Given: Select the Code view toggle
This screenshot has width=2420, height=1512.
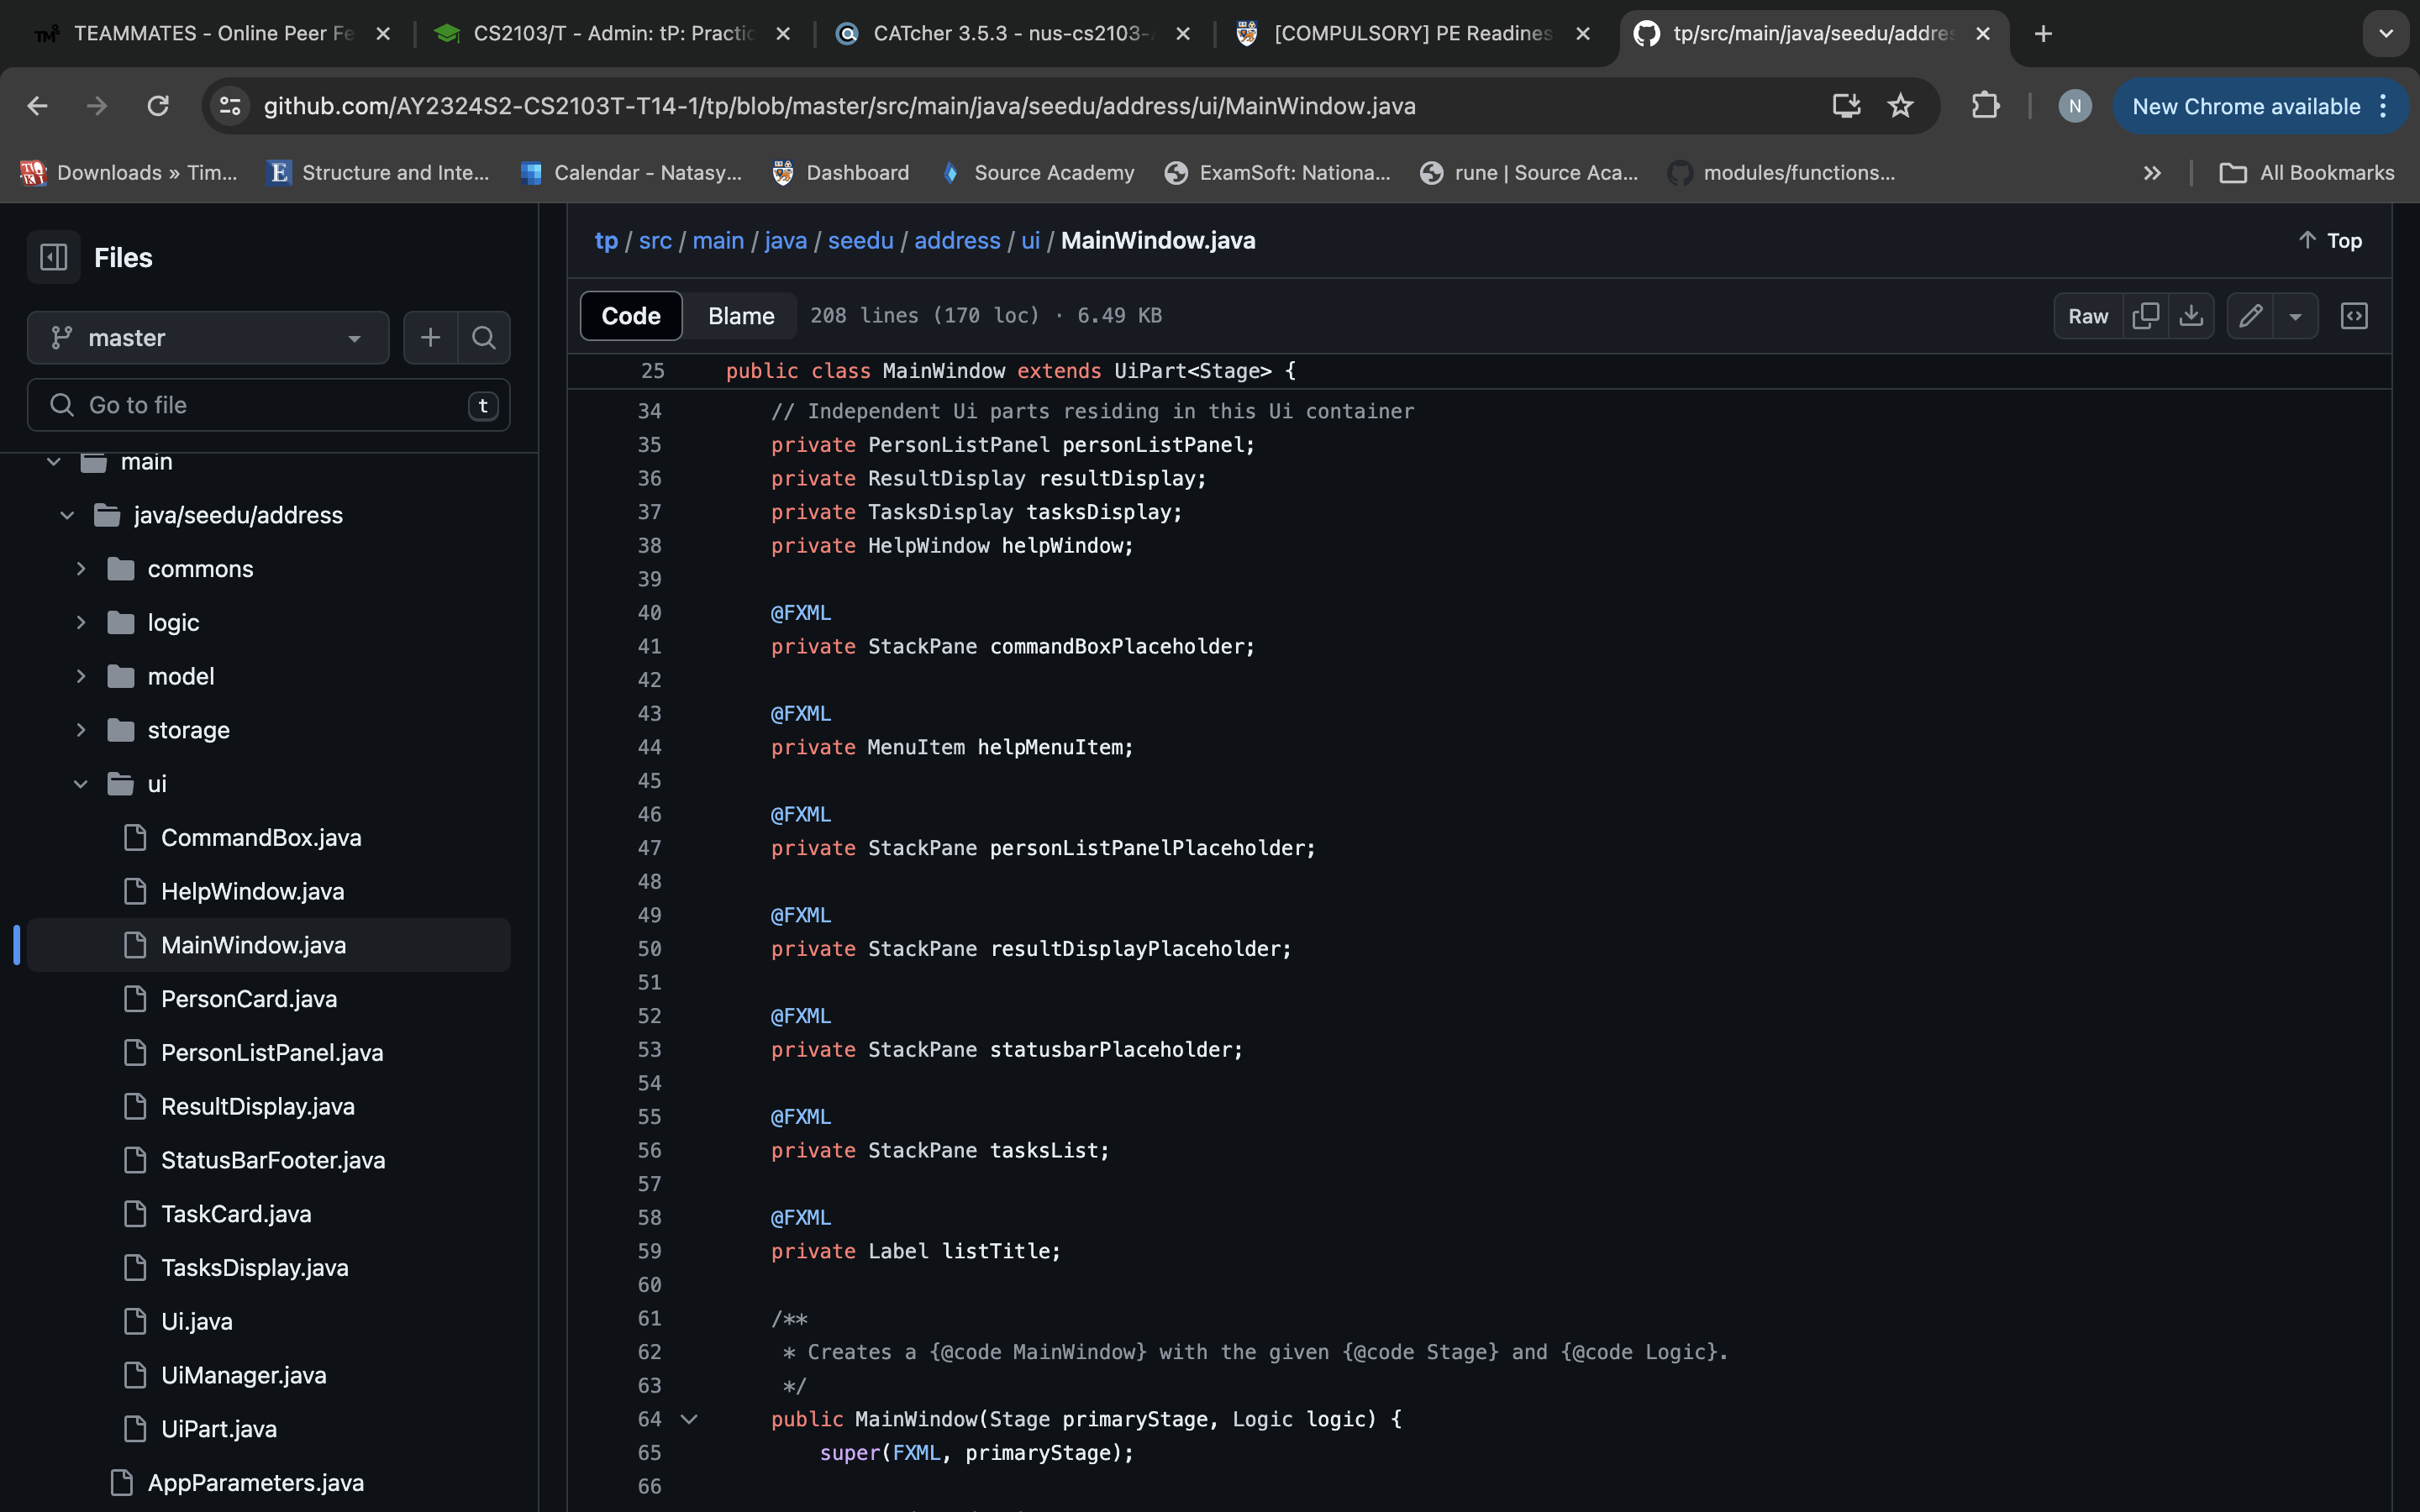Looking at the screenshot, I should point(631,316).
